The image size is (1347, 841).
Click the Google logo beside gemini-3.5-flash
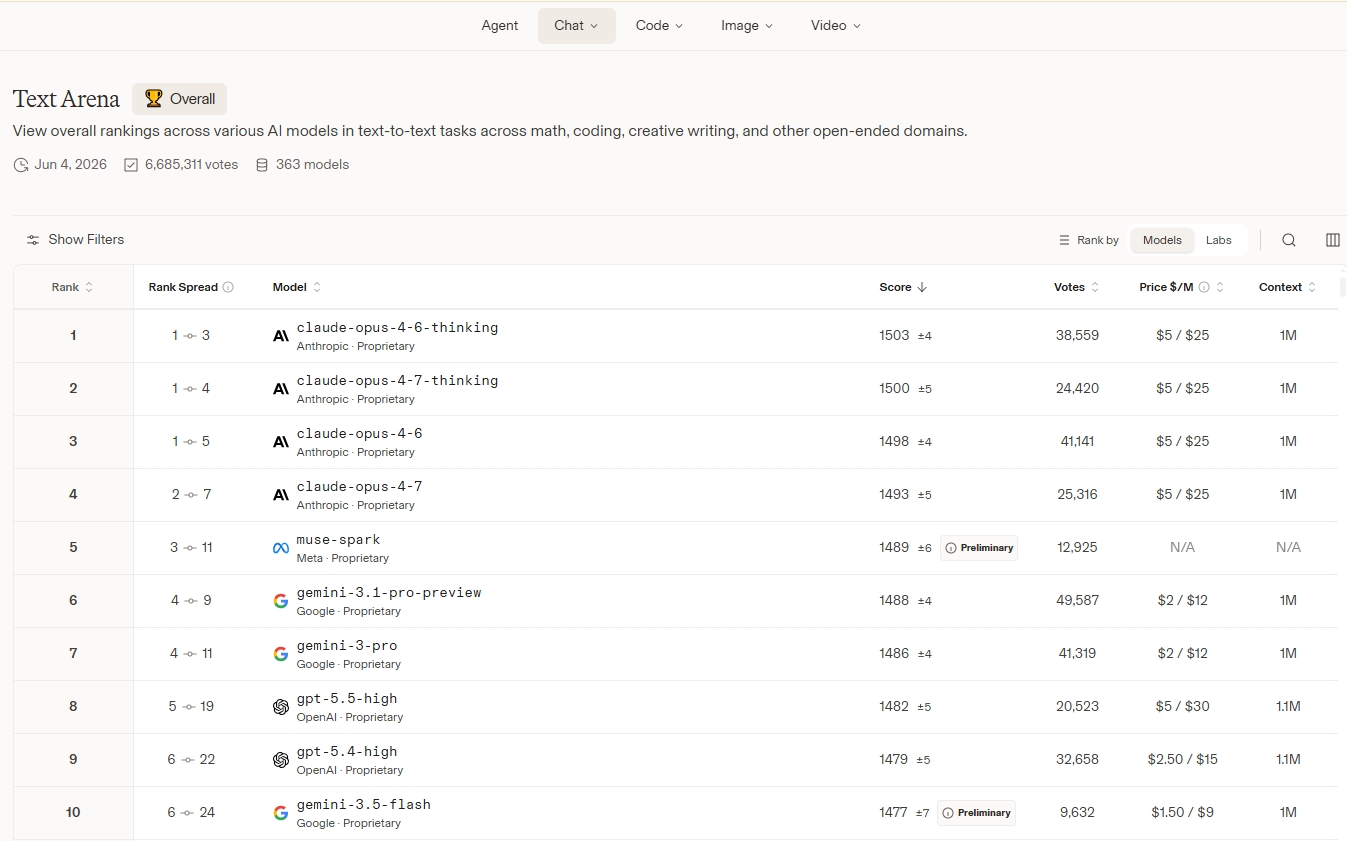[281, 813]
